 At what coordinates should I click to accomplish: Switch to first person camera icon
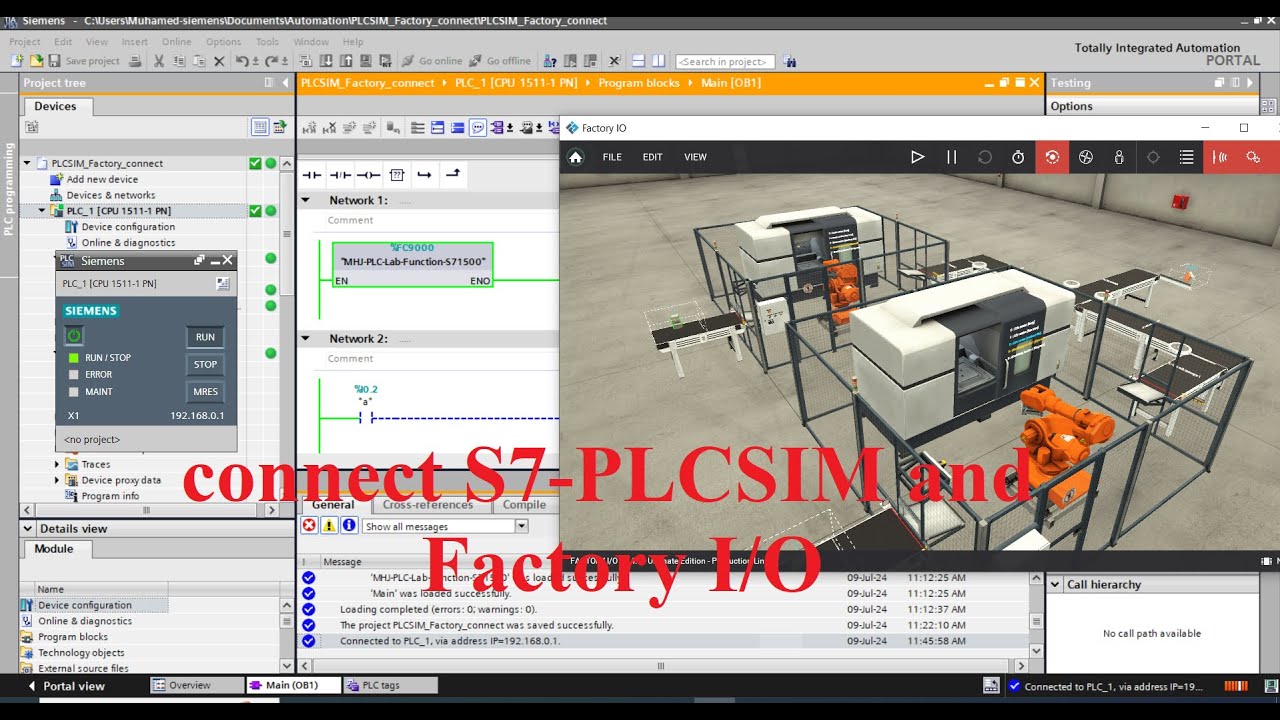point(1119,157)
